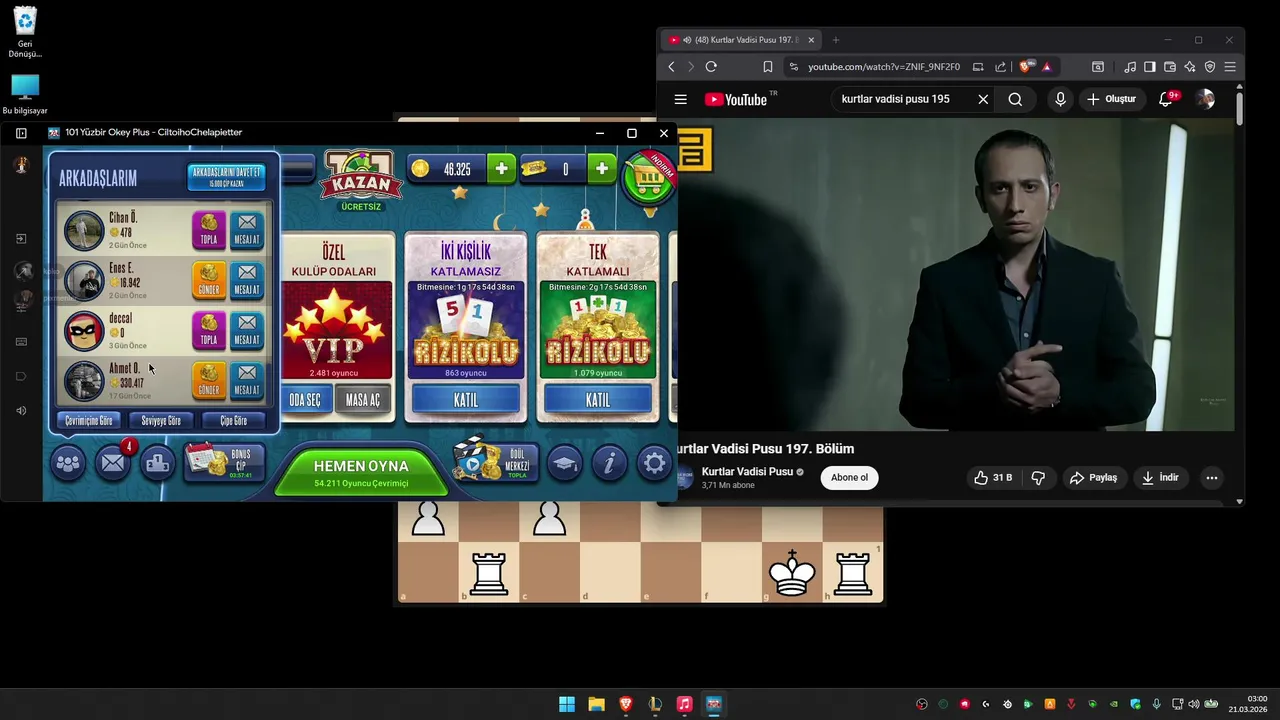The image size is (1280, 720).
Task: Sort friends by Çipe Göre
Action: [x=234, y=421]
